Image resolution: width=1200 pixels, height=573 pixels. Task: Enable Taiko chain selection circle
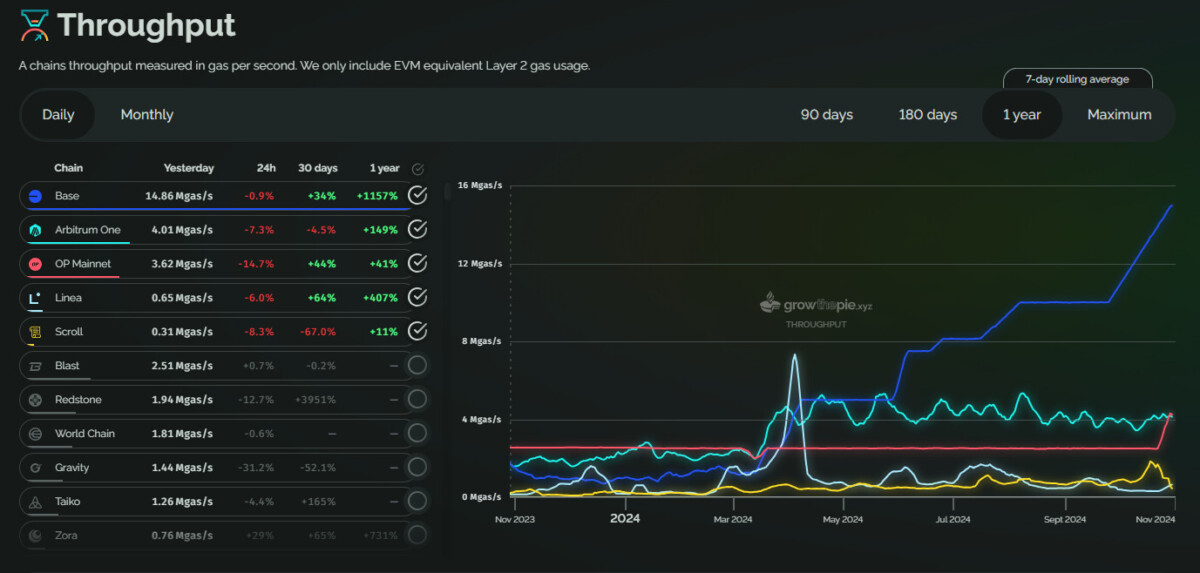418,502
